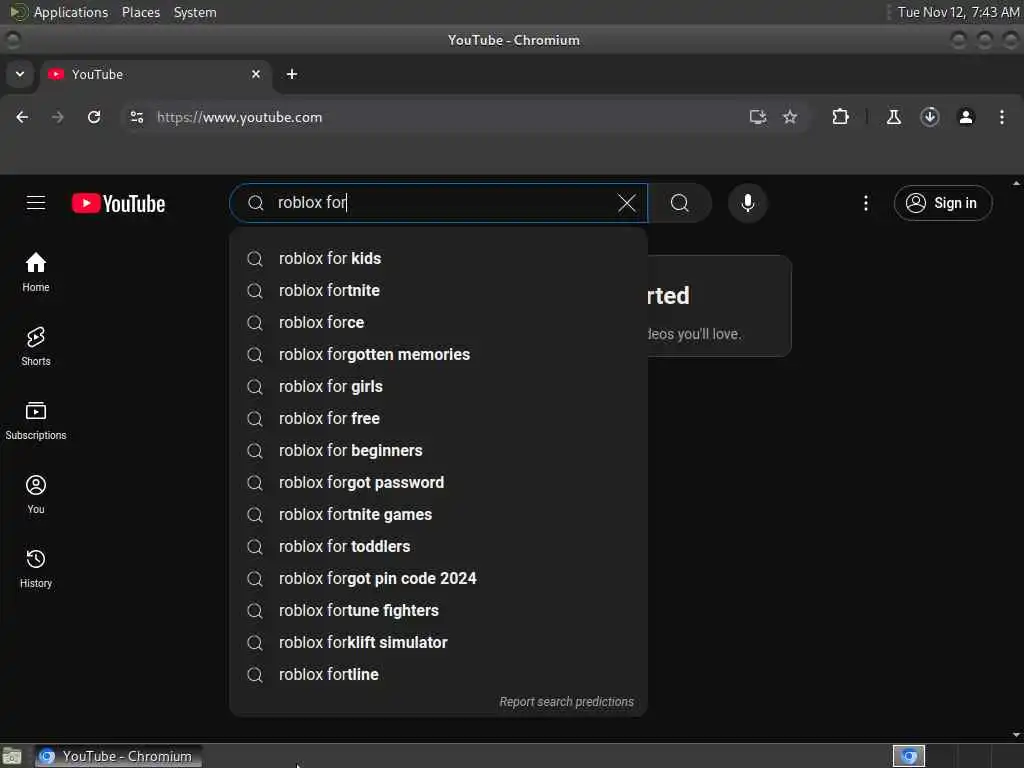Image resolution: width=1024 pixels, height=768 pixels.
Task: Reload the YouTube page
Action: [94, 117]
